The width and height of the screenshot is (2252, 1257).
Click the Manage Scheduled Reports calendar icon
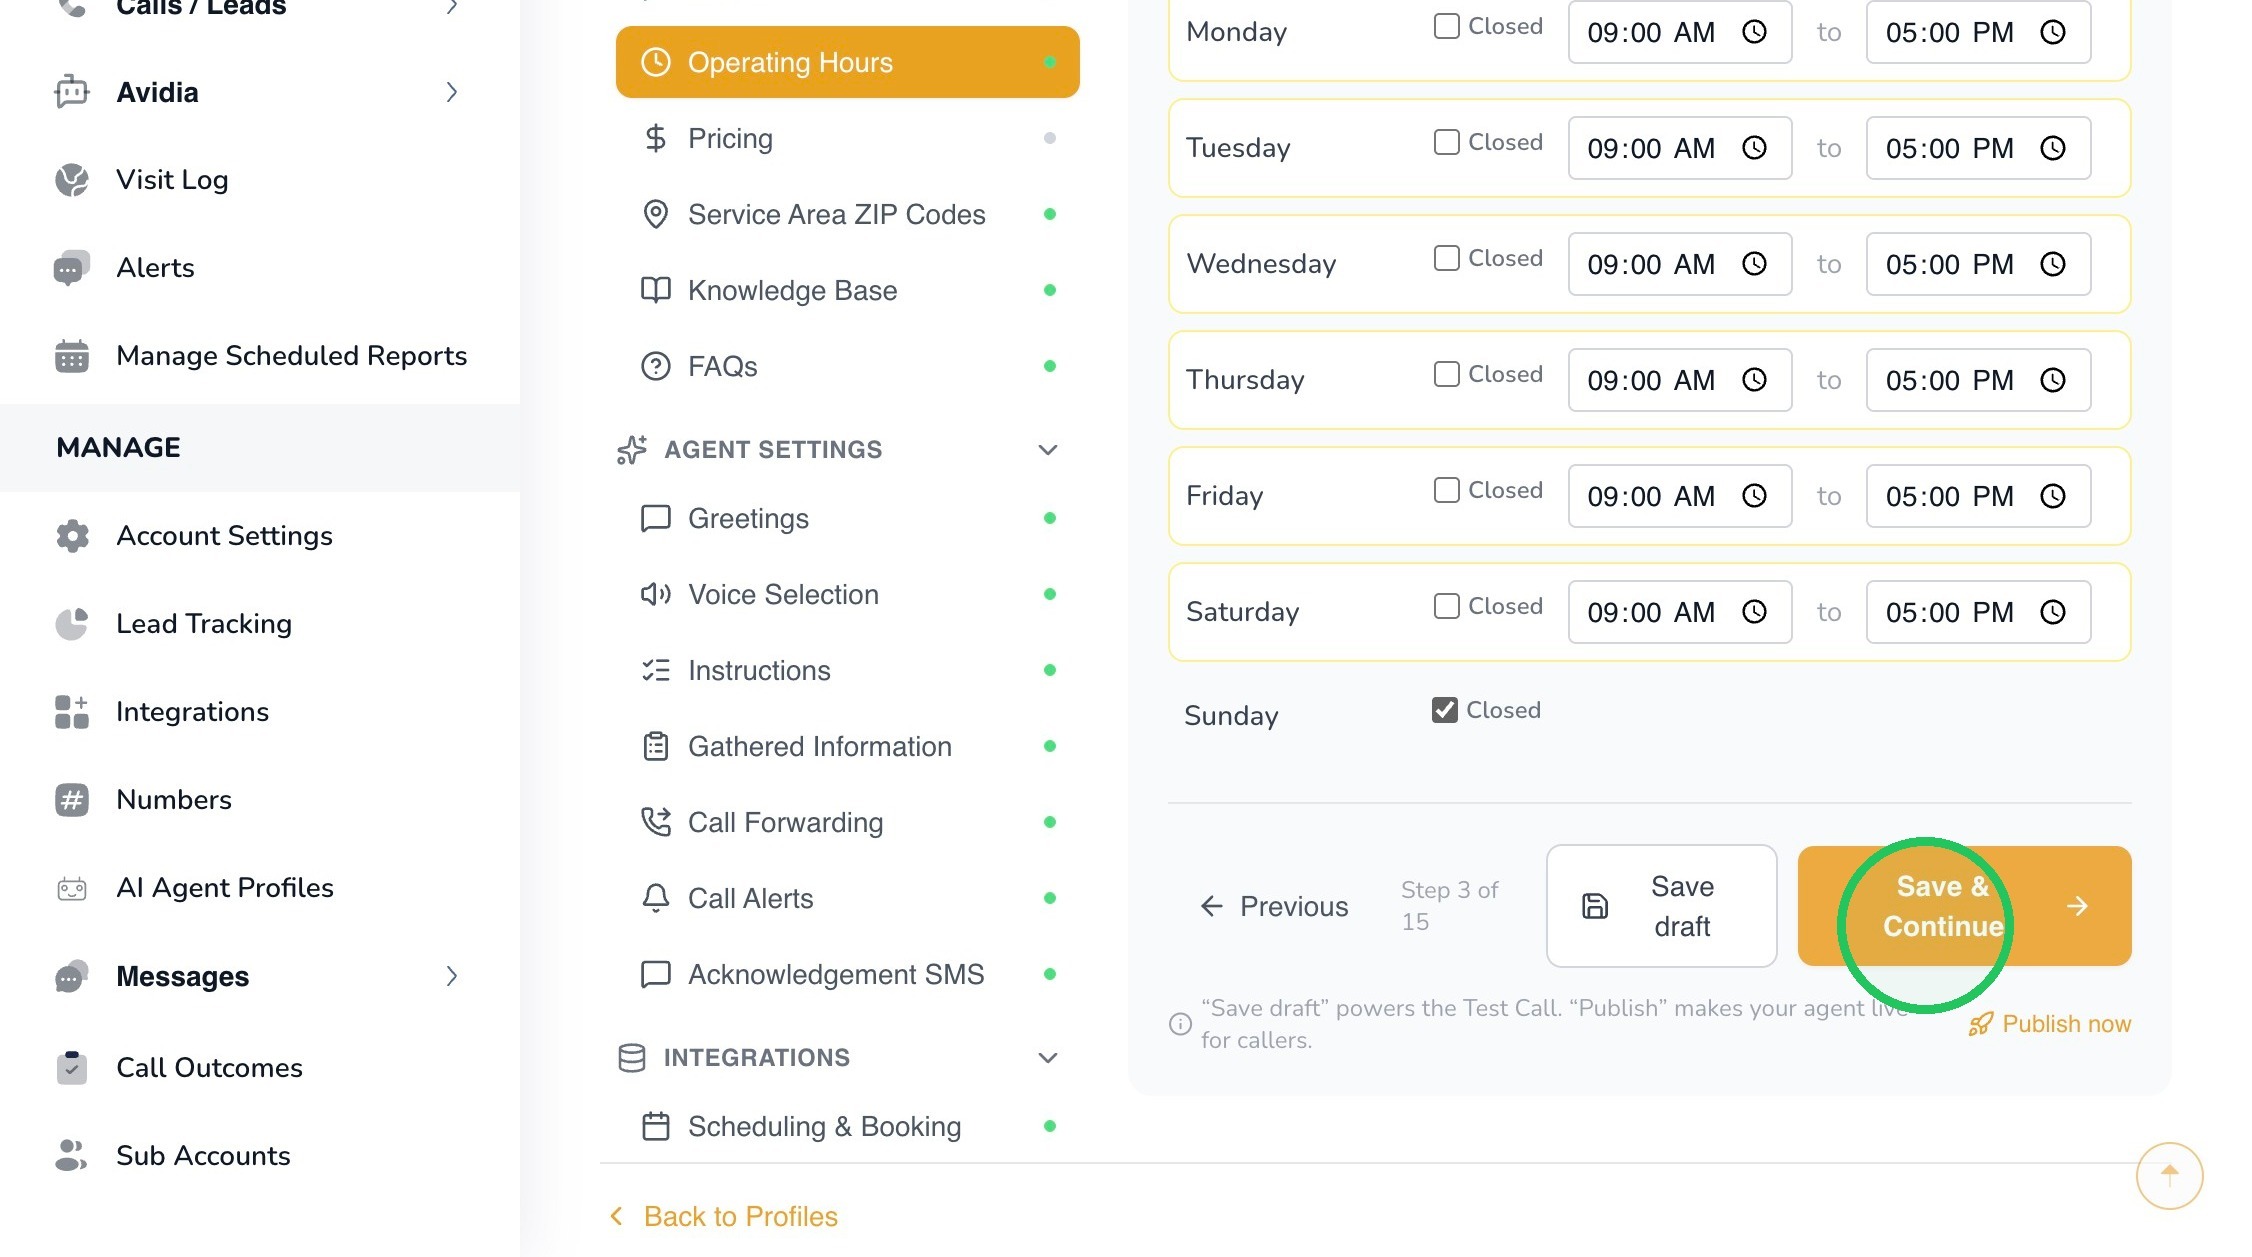tap(72, 356)
